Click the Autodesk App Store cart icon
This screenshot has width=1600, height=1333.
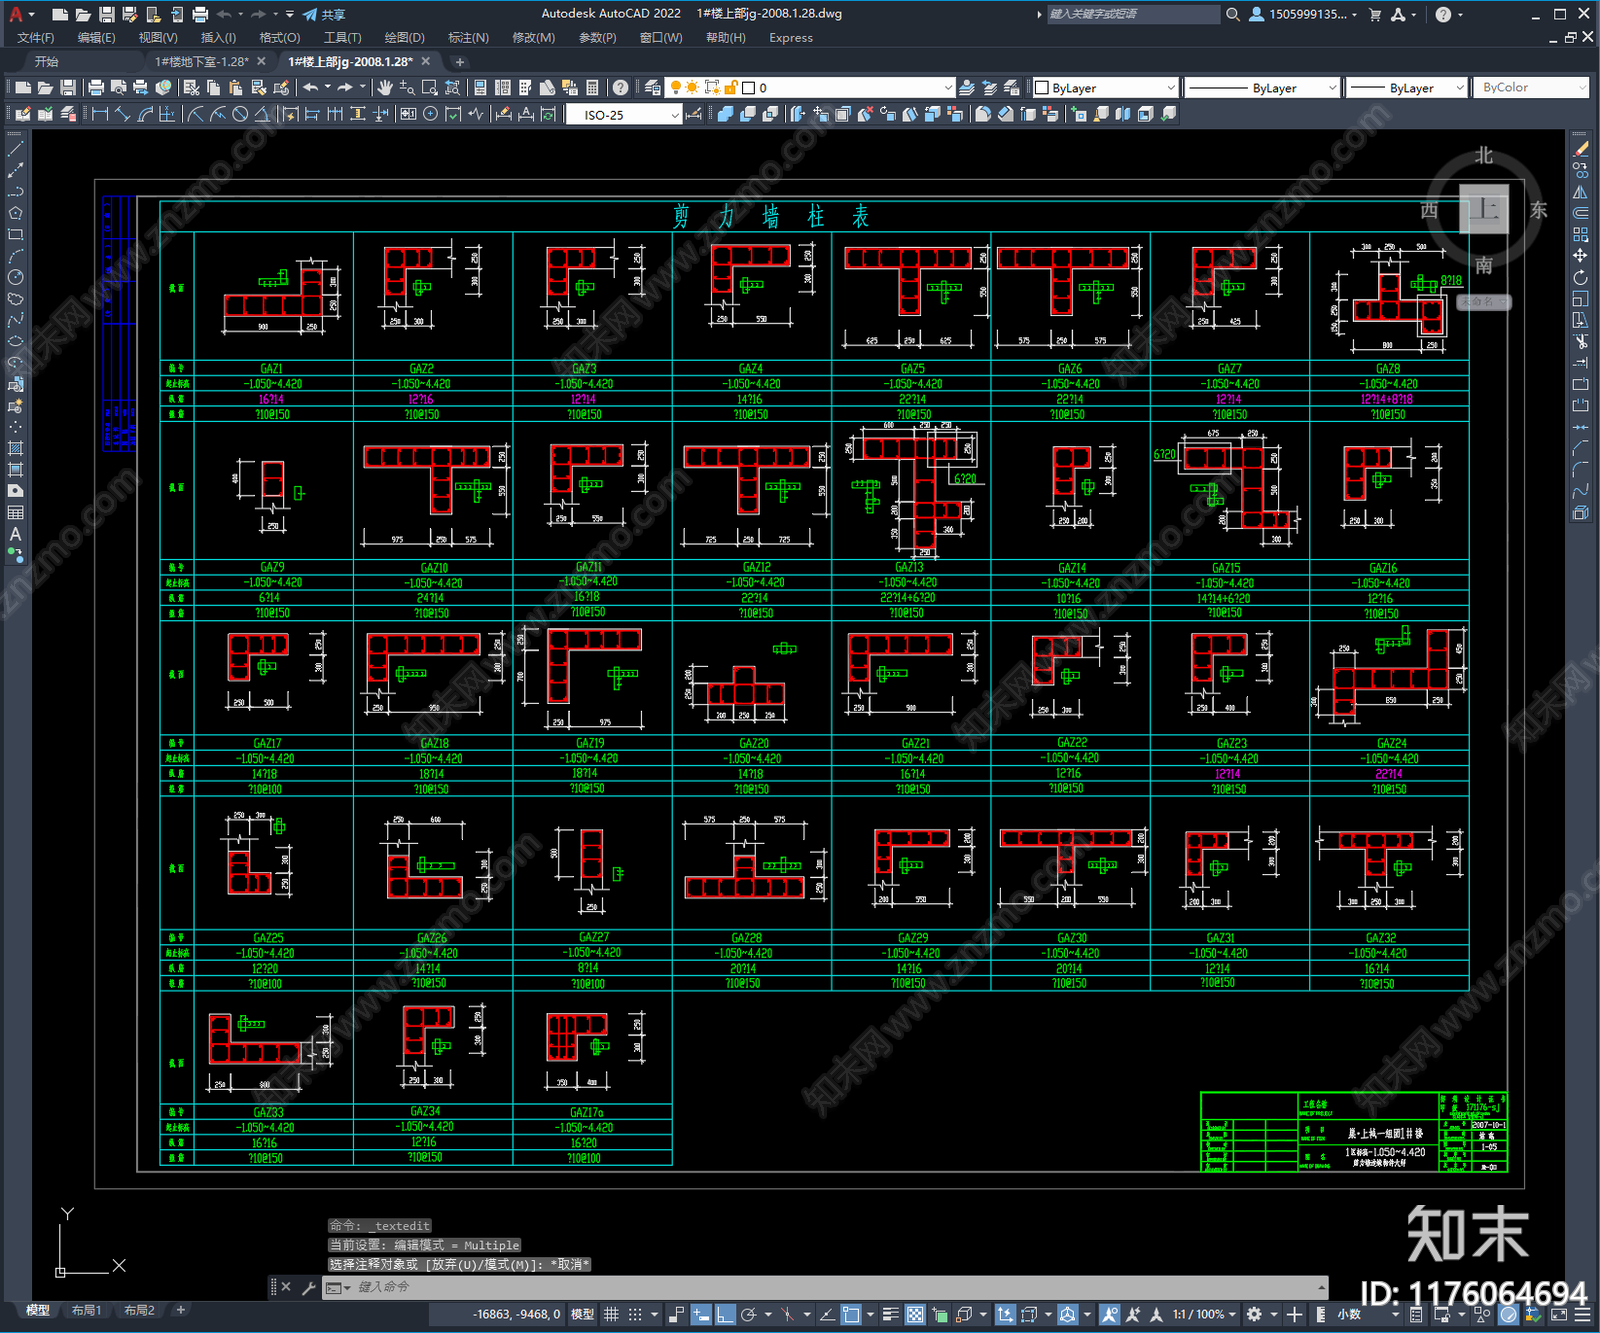(1375, 14)
